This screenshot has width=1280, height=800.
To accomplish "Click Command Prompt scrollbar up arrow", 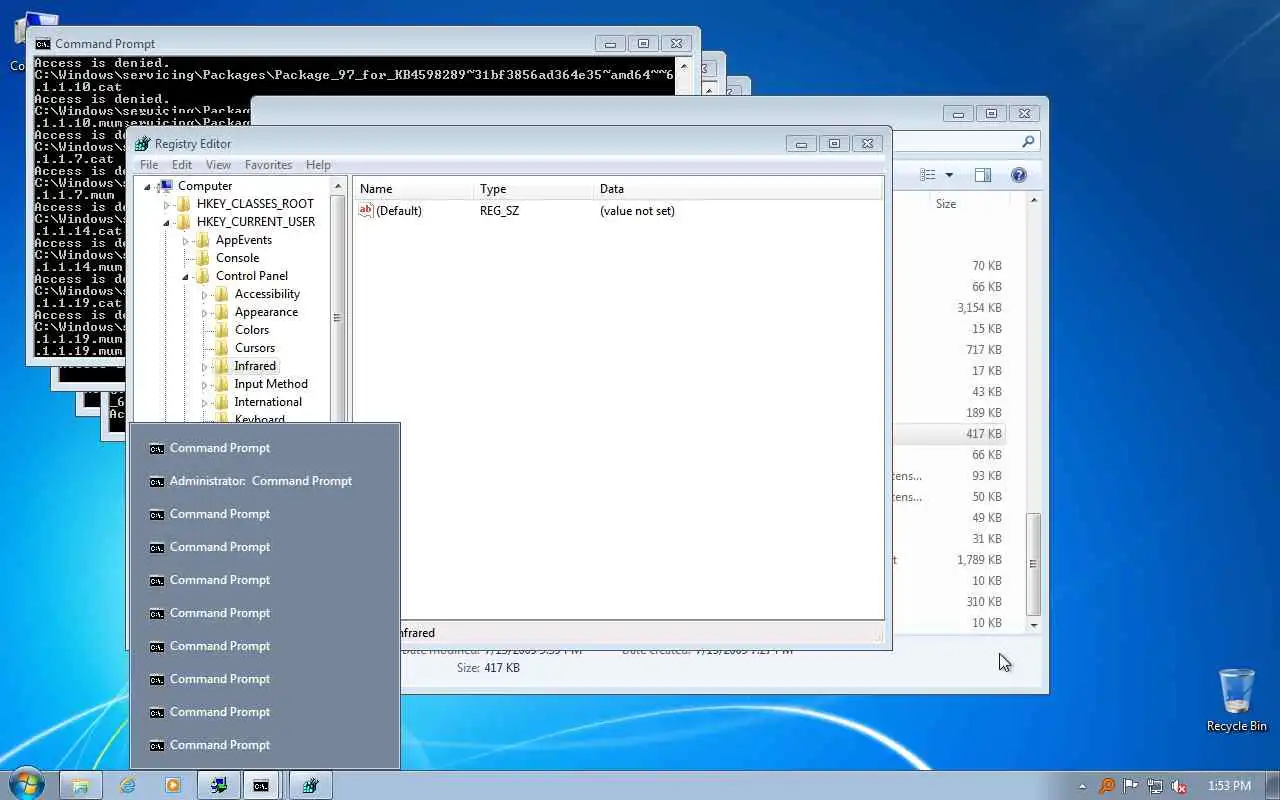I will 683,66.
